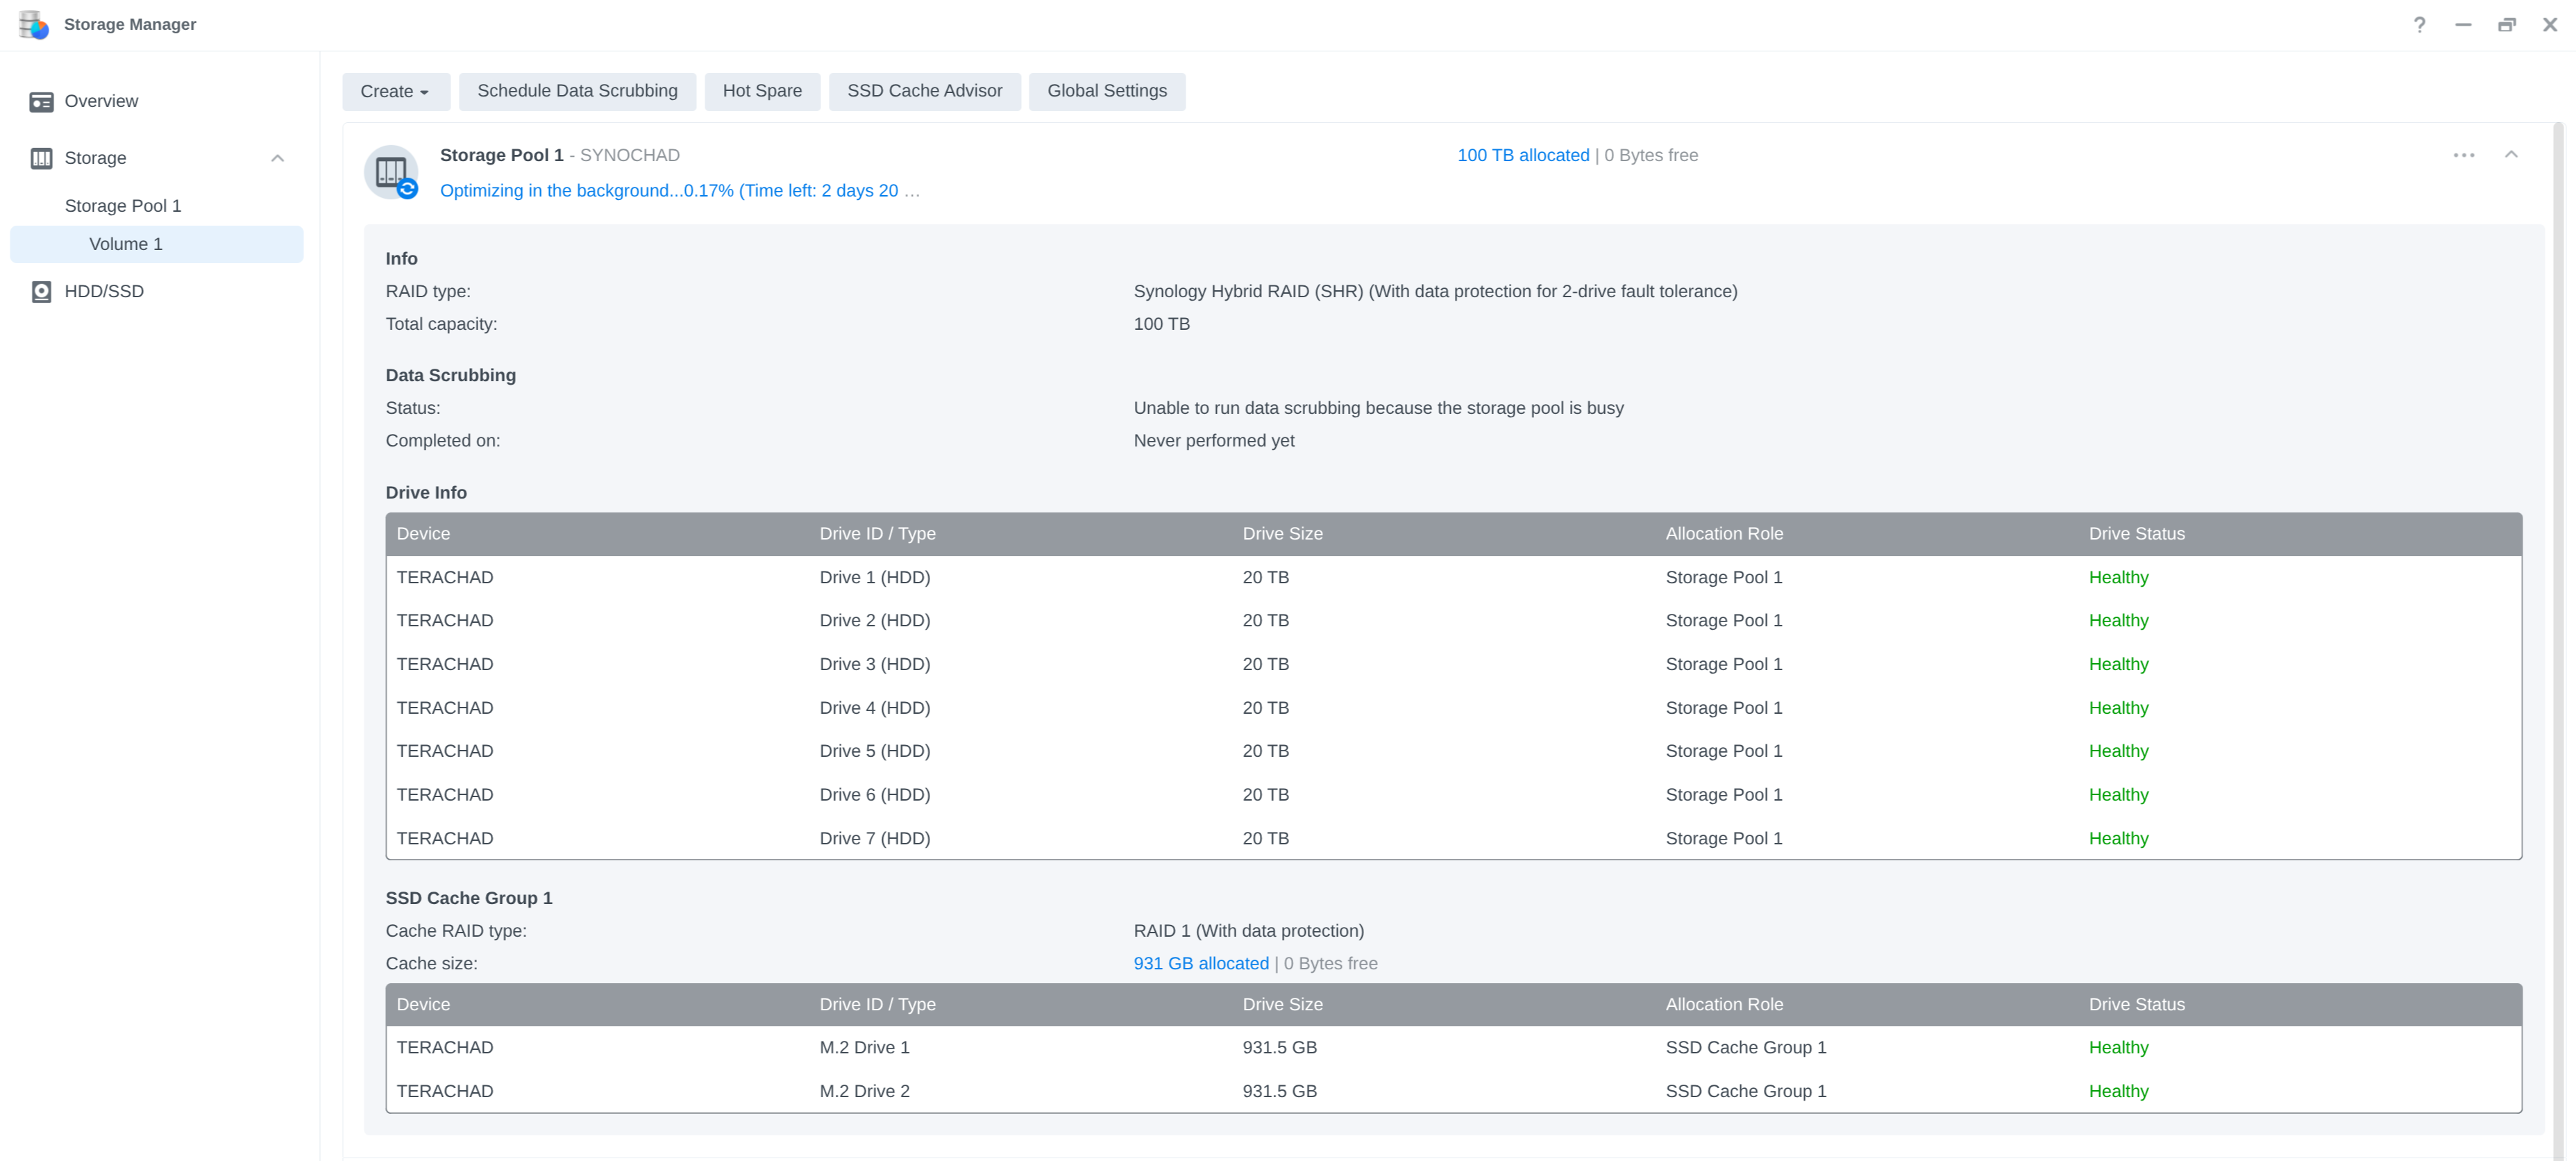
Task: Minimize the Storage Manager window
Action: tap(2463, 25)
